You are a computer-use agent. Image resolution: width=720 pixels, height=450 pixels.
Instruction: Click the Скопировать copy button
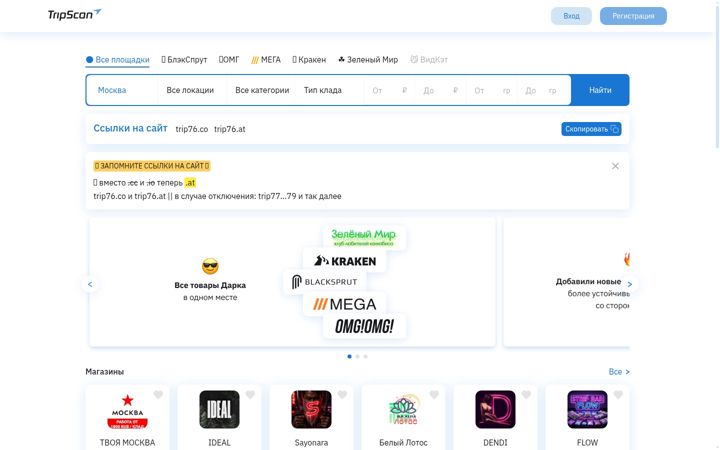tap(591, 129)
